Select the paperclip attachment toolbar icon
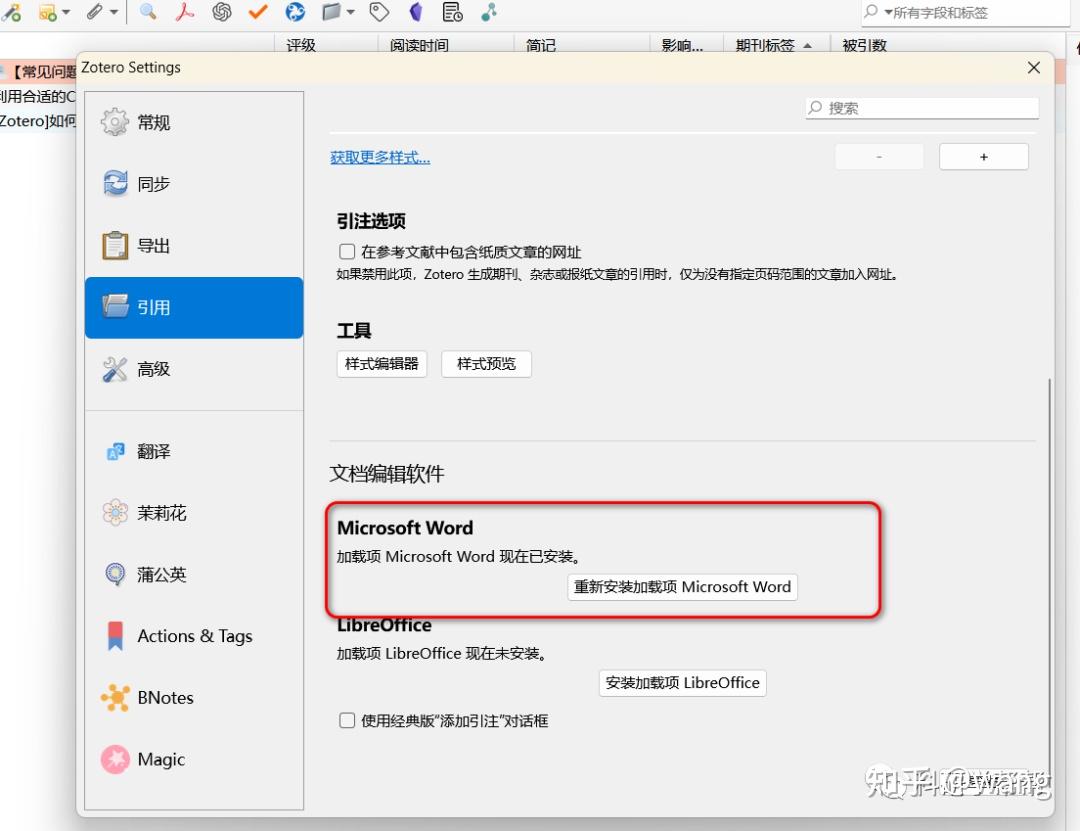The image size is (1080, 831). (97, 13)
